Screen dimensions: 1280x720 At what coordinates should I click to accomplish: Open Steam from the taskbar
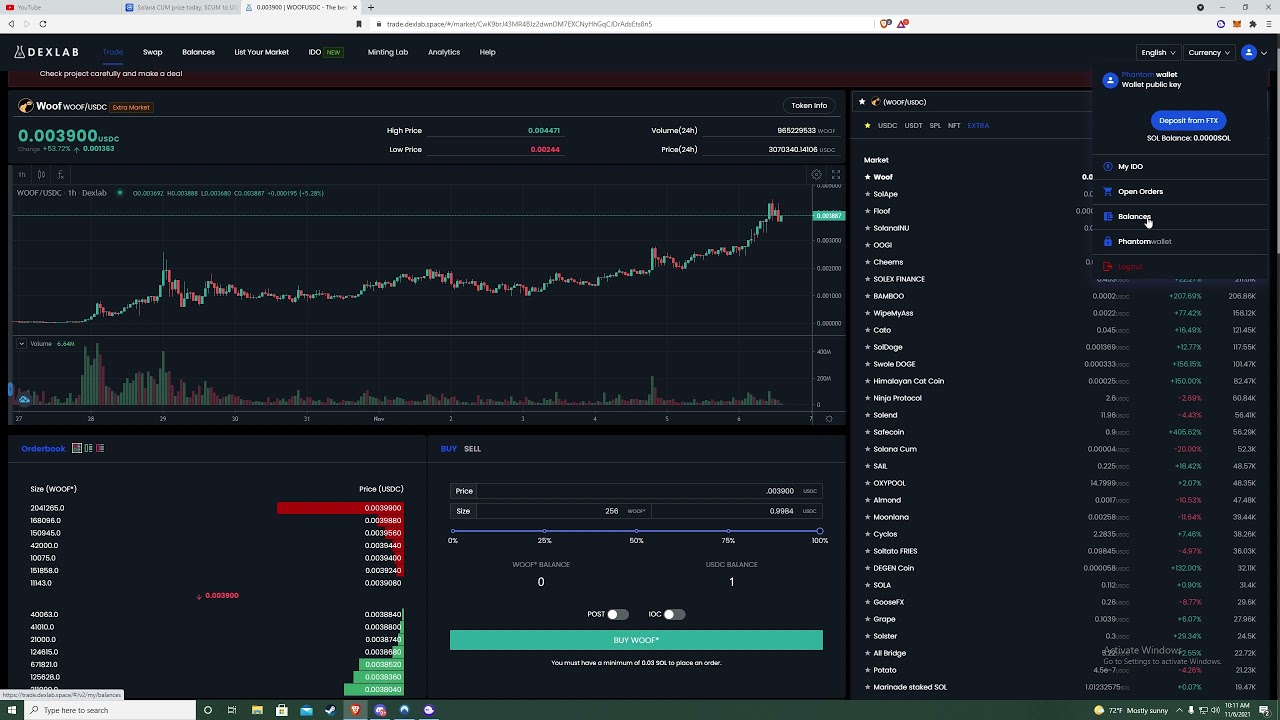(331, 710)
